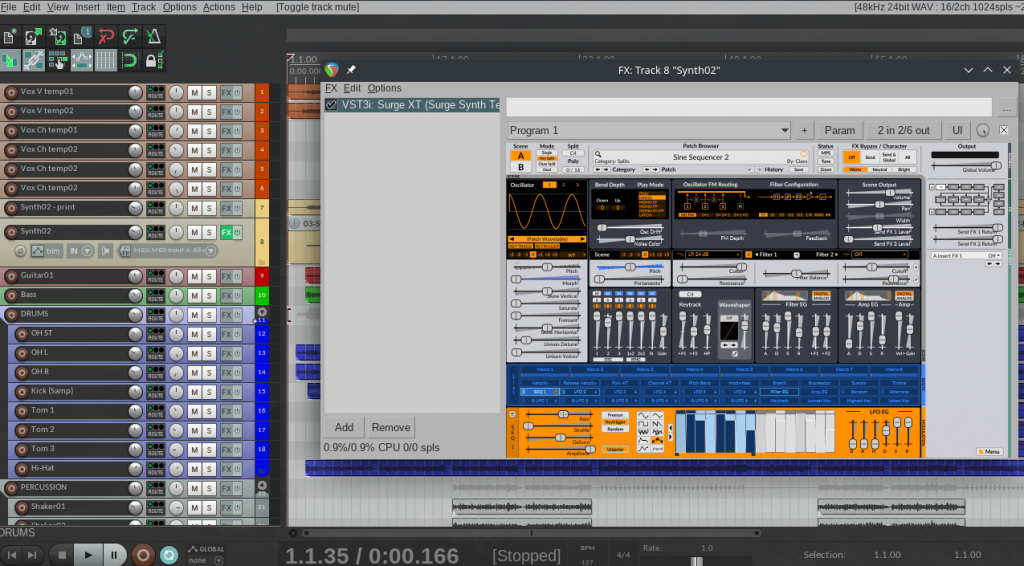Arm the DRUMS folder track for recording
Image resolution: width=1024 pixels, height=566 pixels.
(11, 315)
